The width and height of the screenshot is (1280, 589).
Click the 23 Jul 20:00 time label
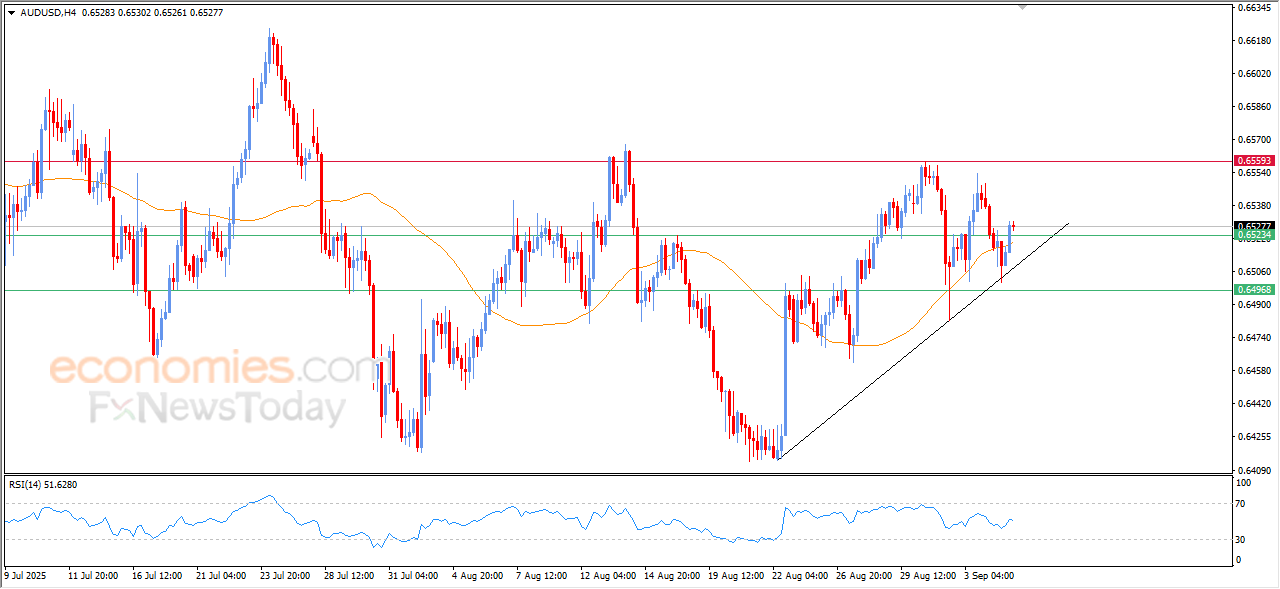point(285,577)
